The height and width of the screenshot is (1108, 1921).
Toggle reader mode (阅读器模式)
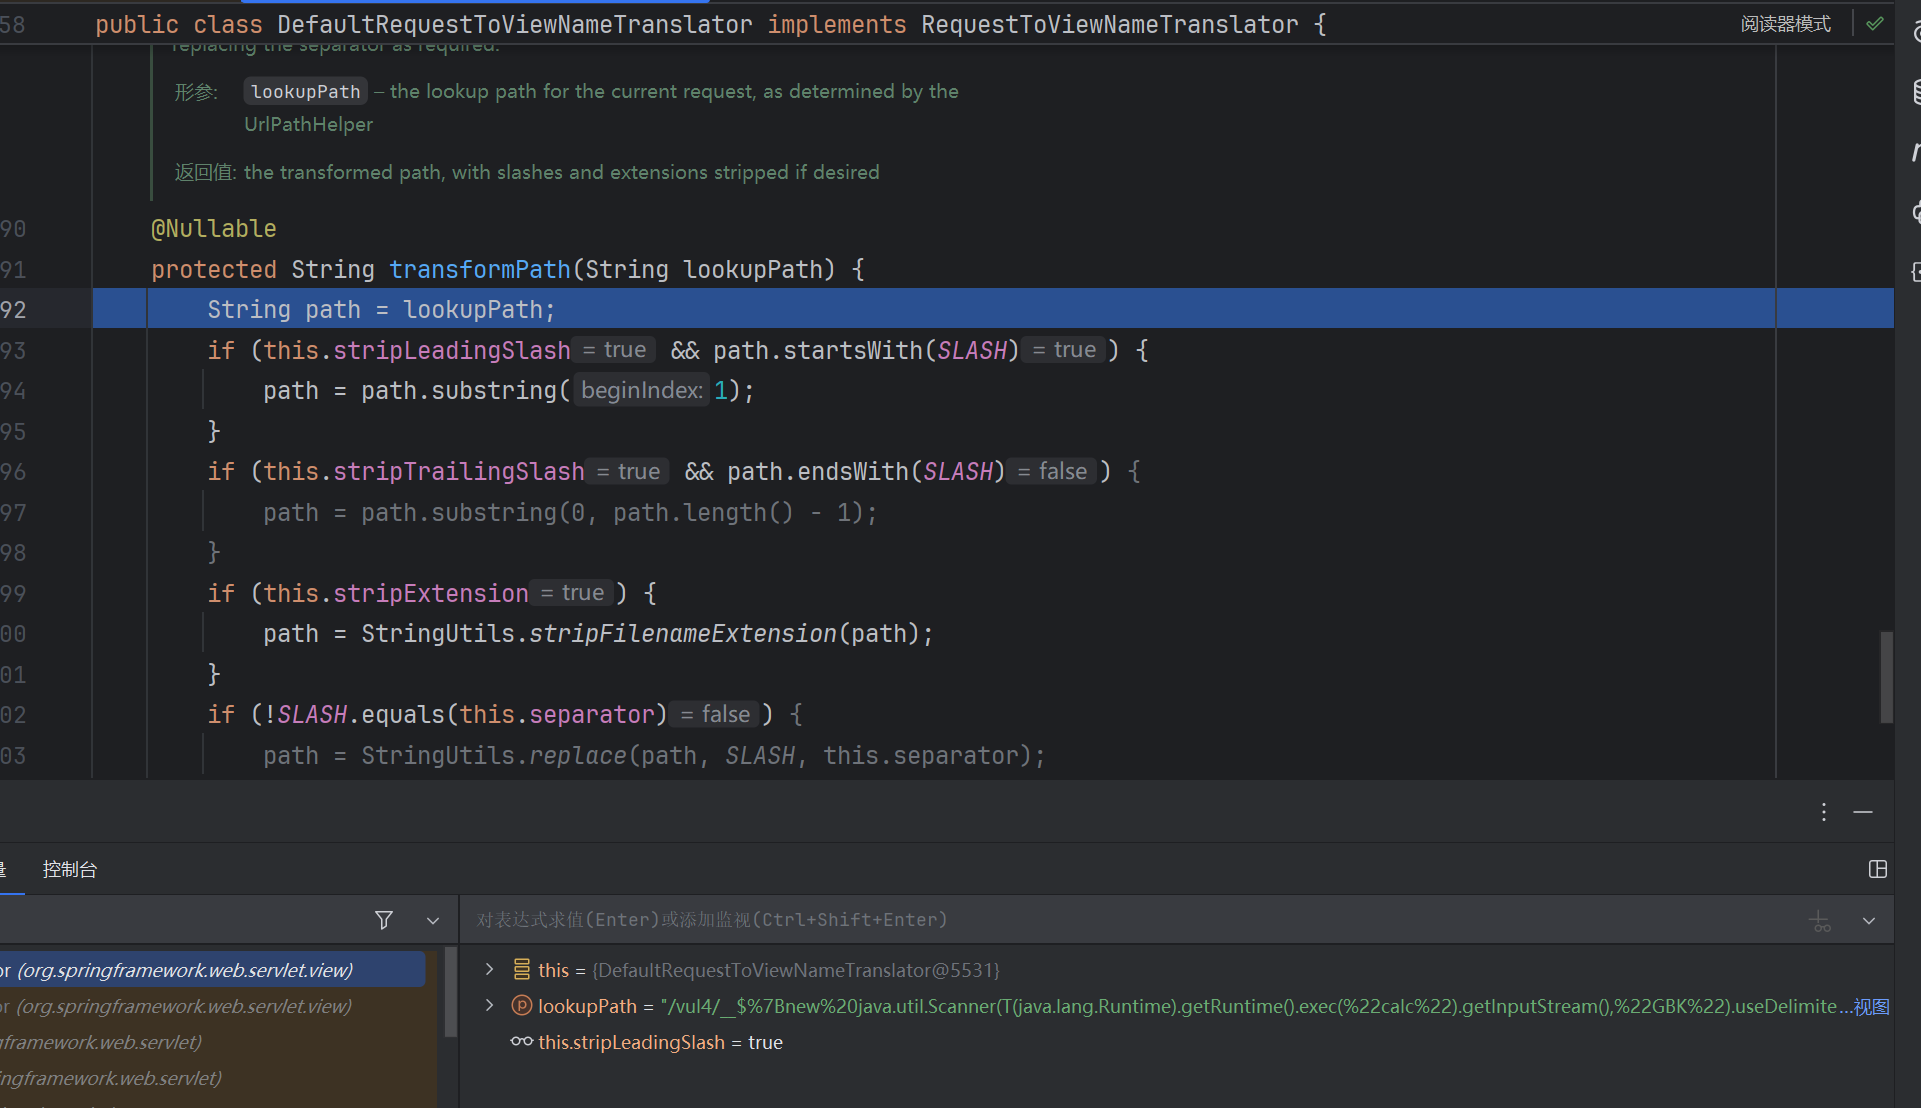coord(1785,24)
